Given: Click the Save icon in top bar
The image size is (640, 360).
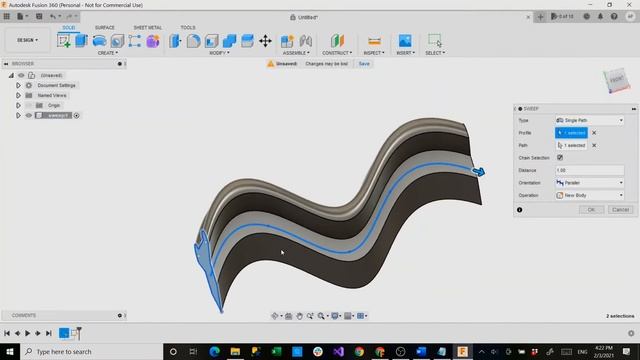Looking at the screenshot, I should pos(39,17).
